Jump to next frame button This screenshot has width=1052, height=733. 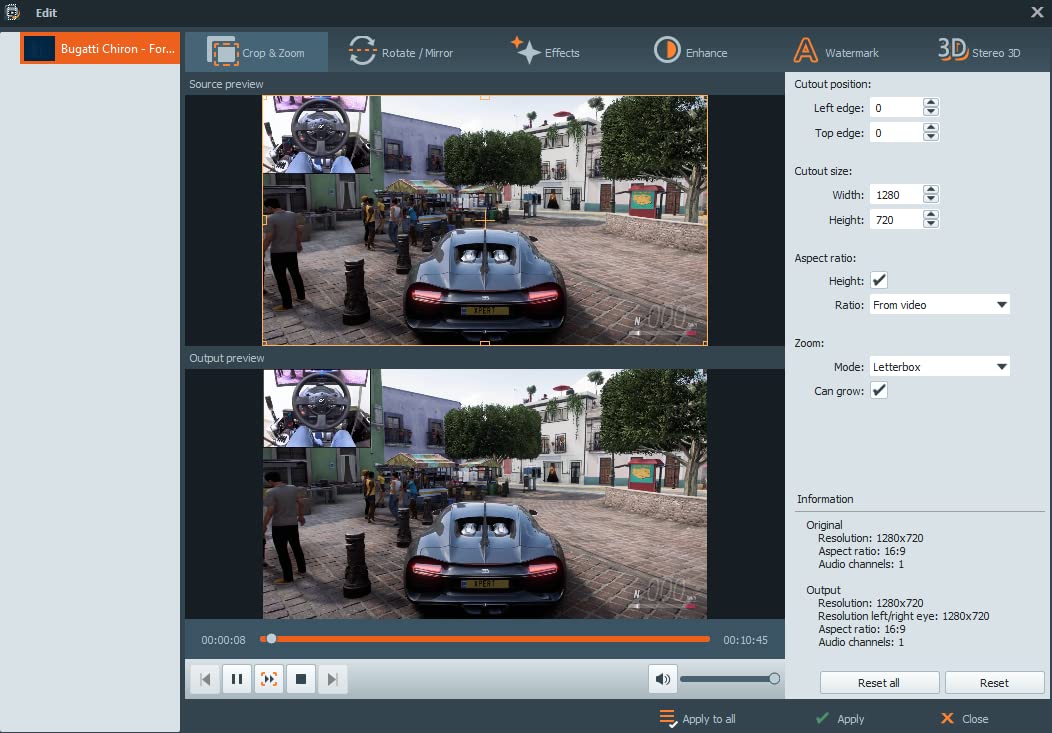(x=333, y=679)
